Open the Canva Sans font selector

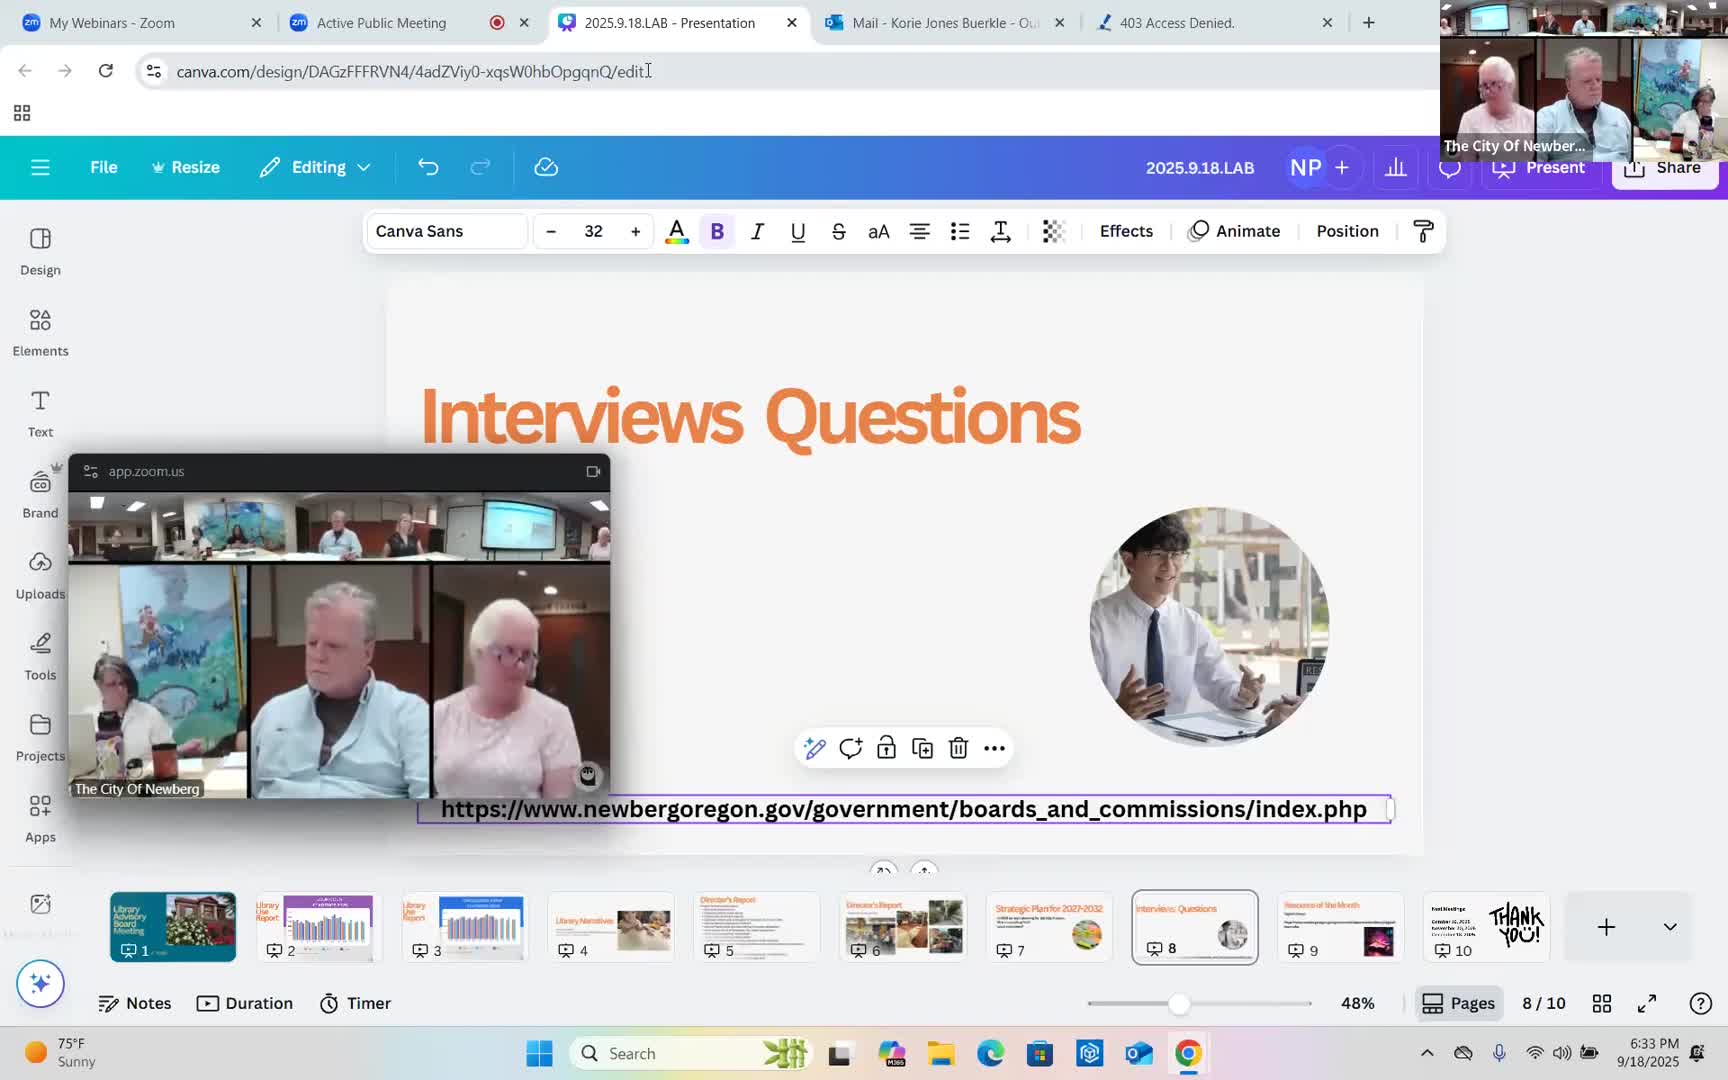(x=446, y=231)
